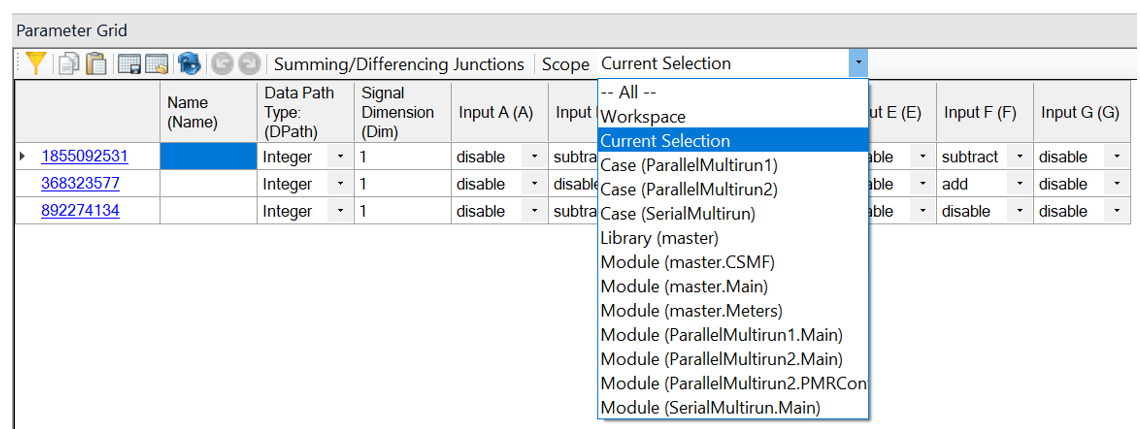Viewport: 1140px width, 429px height.
Task: Click the save grid layout icon
Action: click(x=129, y=64)
